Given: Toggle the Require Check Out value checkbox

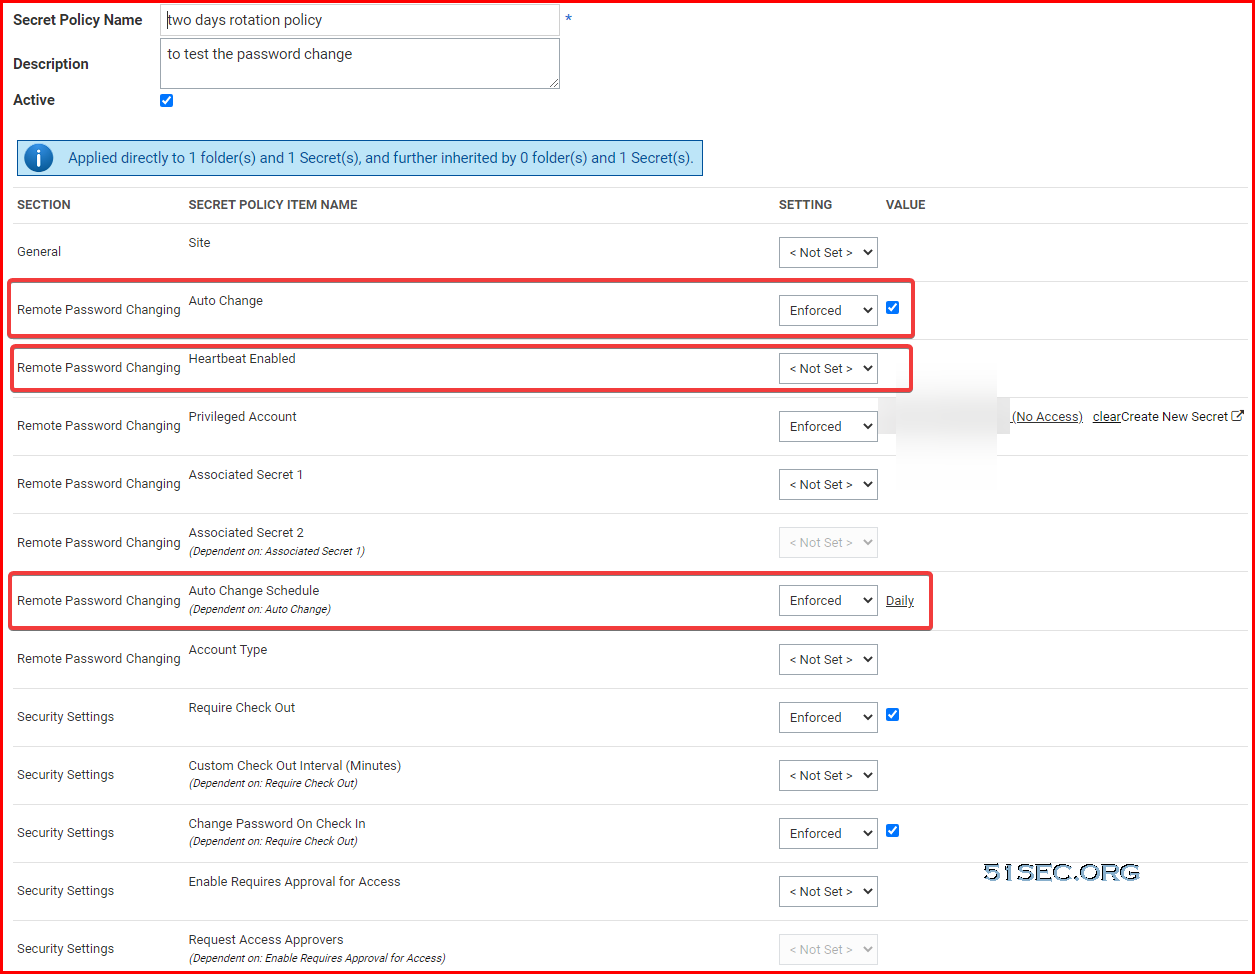Looking at the screenshot, I should pos(893,715).
